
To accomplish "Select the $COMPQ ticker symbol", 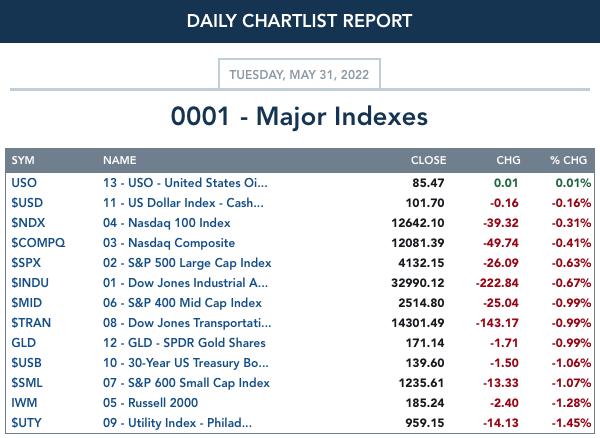I will point(38,243).
